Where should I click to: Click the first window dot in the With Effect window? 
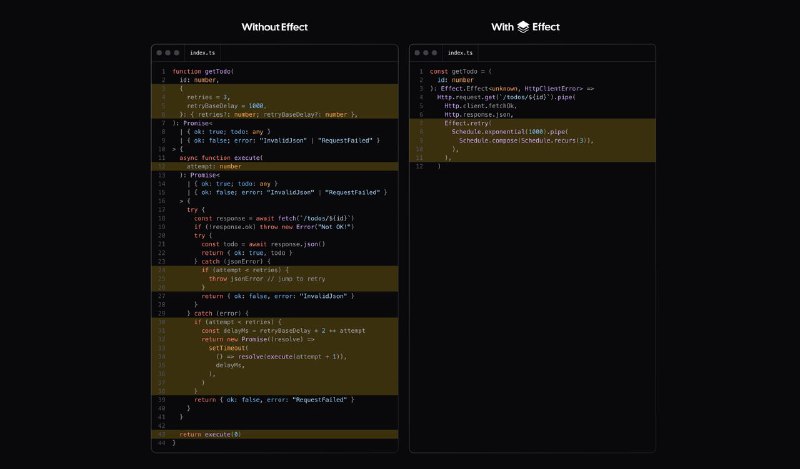(417, 53)
